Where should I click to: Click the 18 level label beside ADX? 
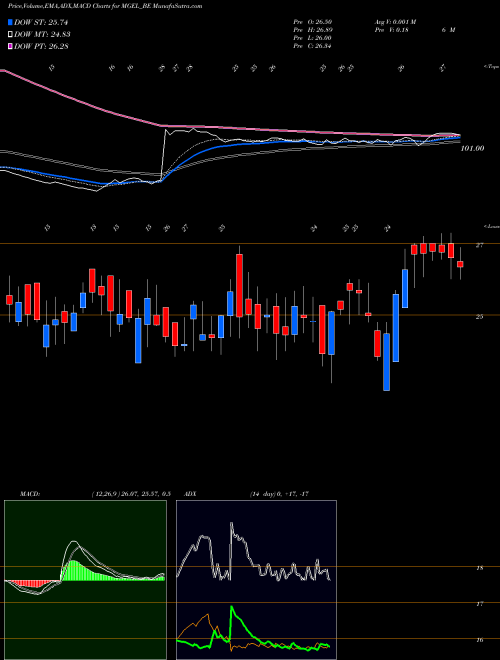[479, 568]
